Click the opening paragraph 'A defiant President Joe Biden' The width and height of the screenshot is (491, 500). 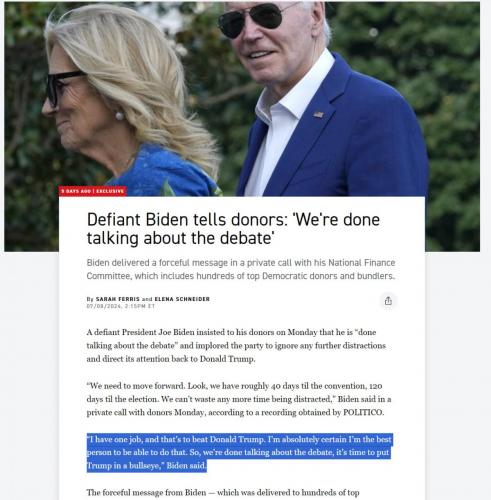236,346
